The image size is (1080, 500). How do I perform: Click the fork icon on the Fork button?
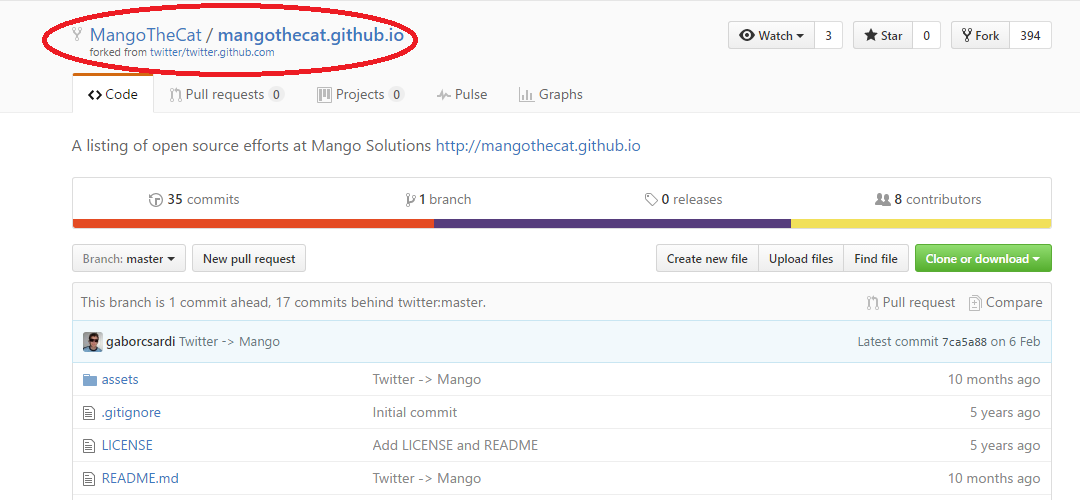[966, 36]
